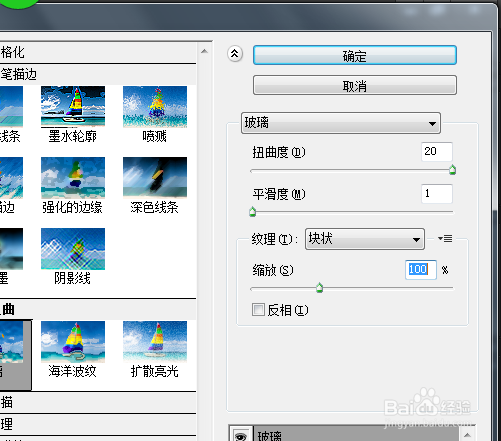The image size is (501, 441).
Task: Click the 扭曲度 slider handle
Action: click(x=452, y=170)
